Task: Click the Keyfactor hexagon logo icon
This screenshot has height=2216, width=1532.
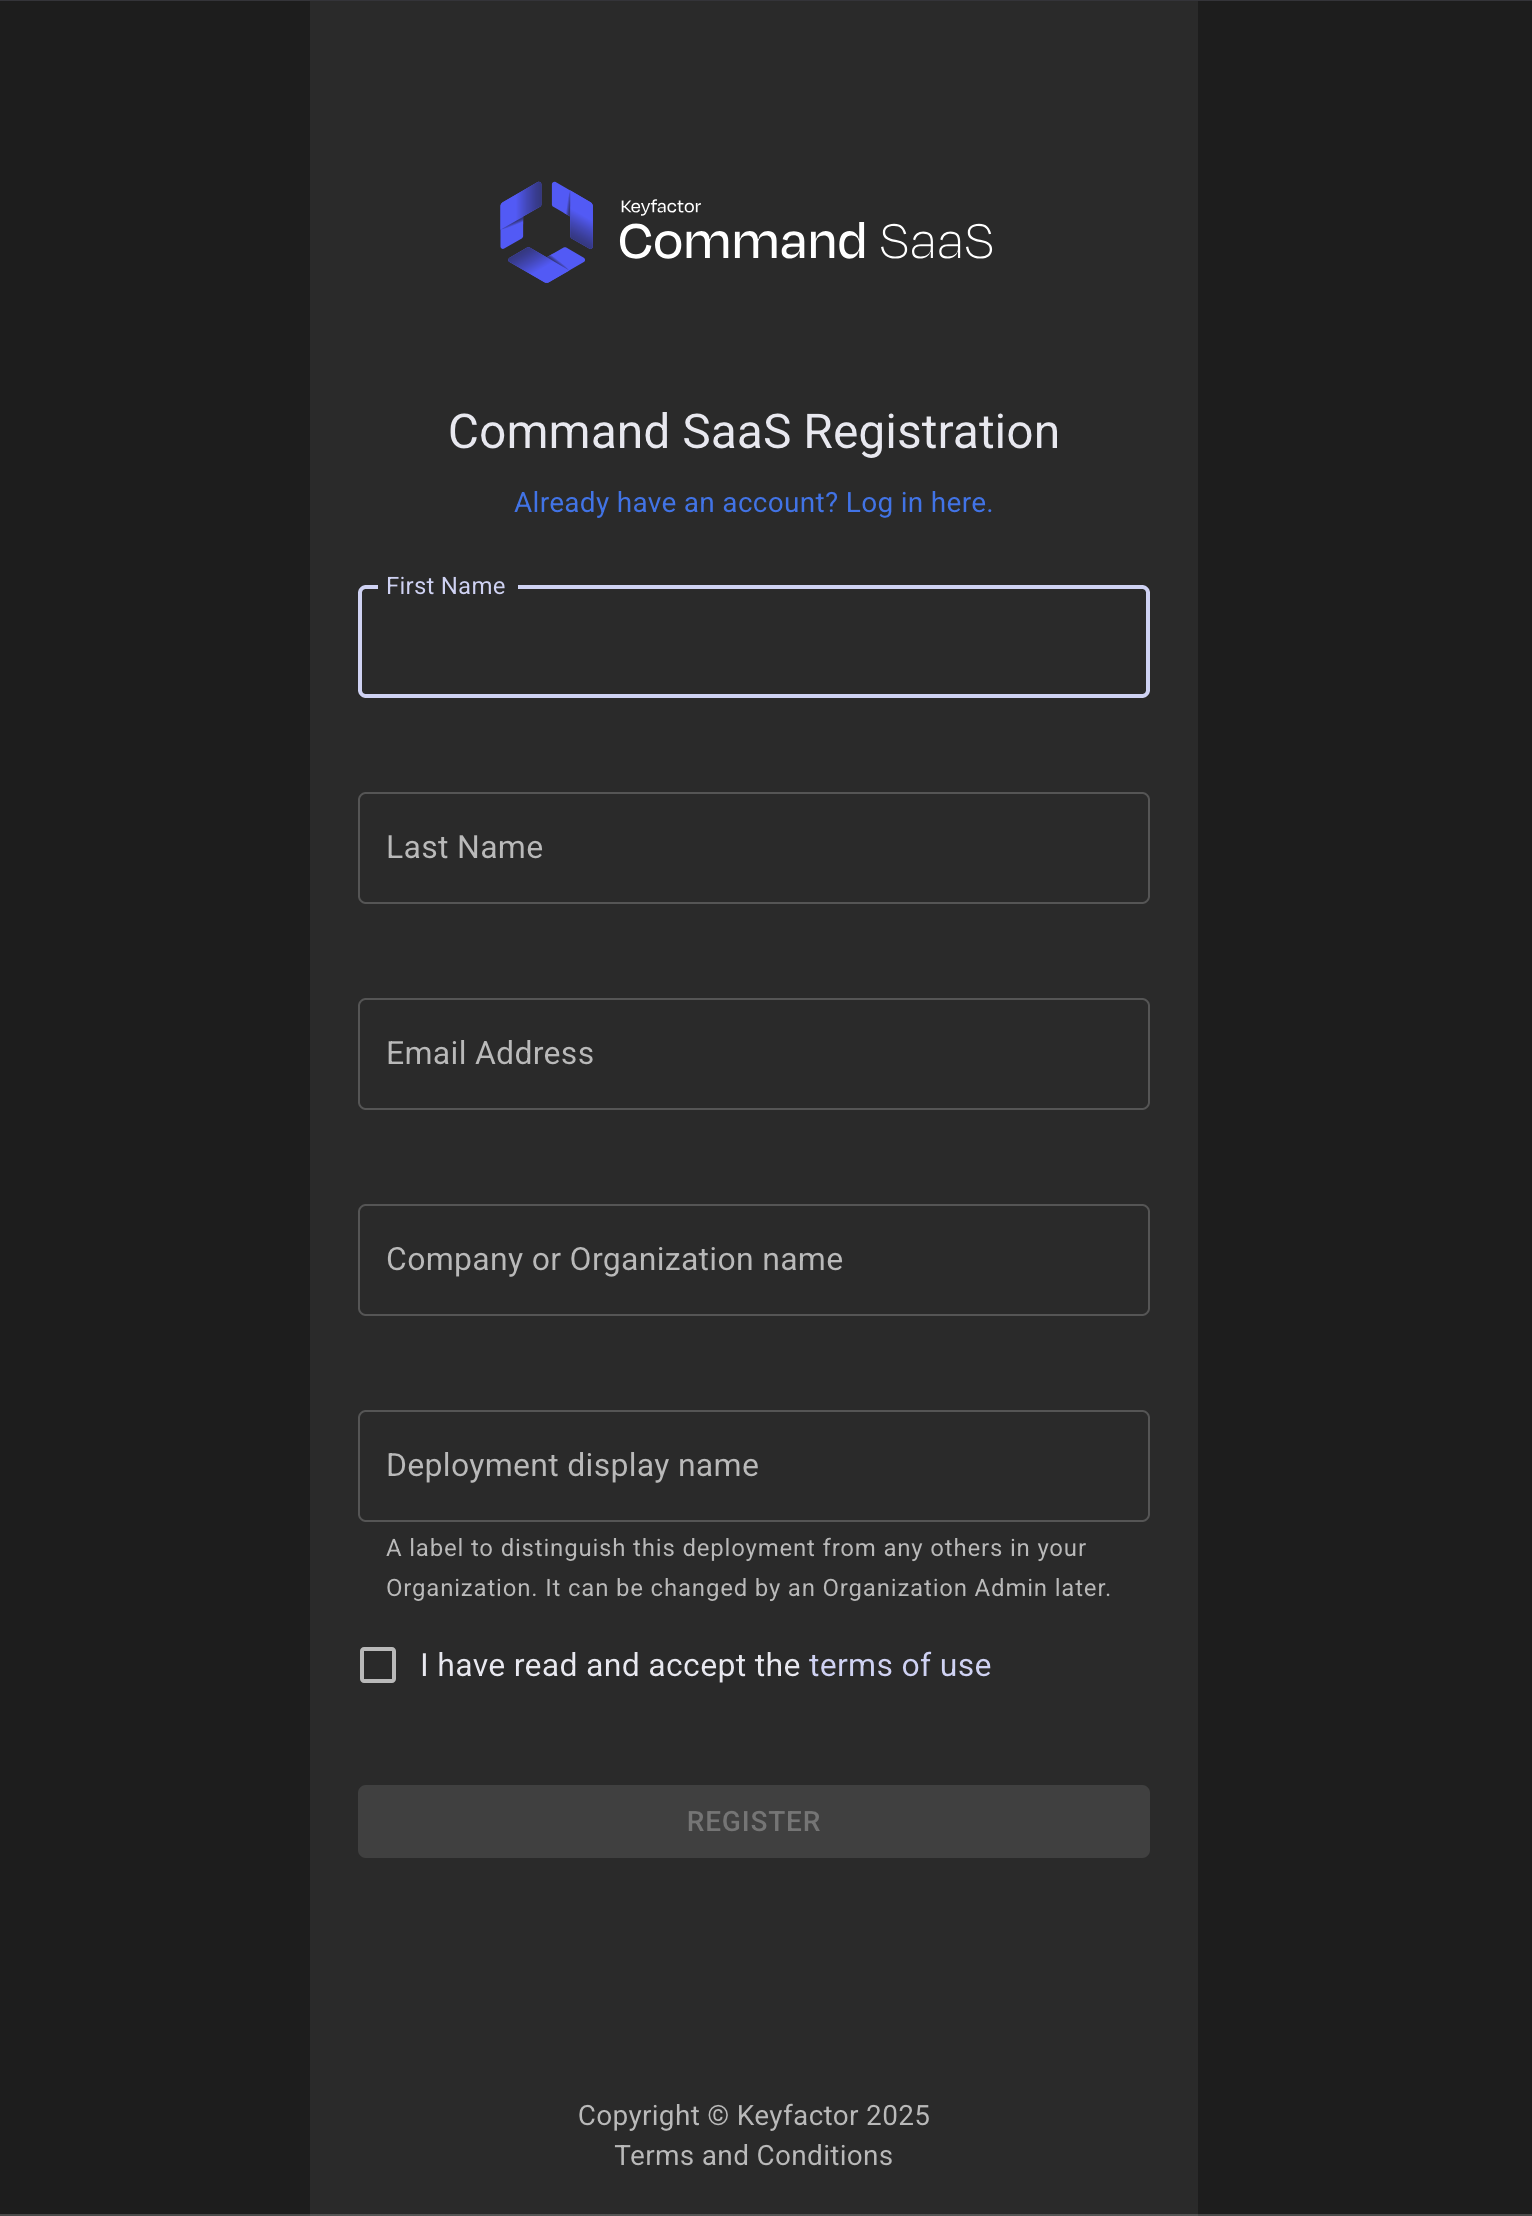Action: click(x=546, y=232)
